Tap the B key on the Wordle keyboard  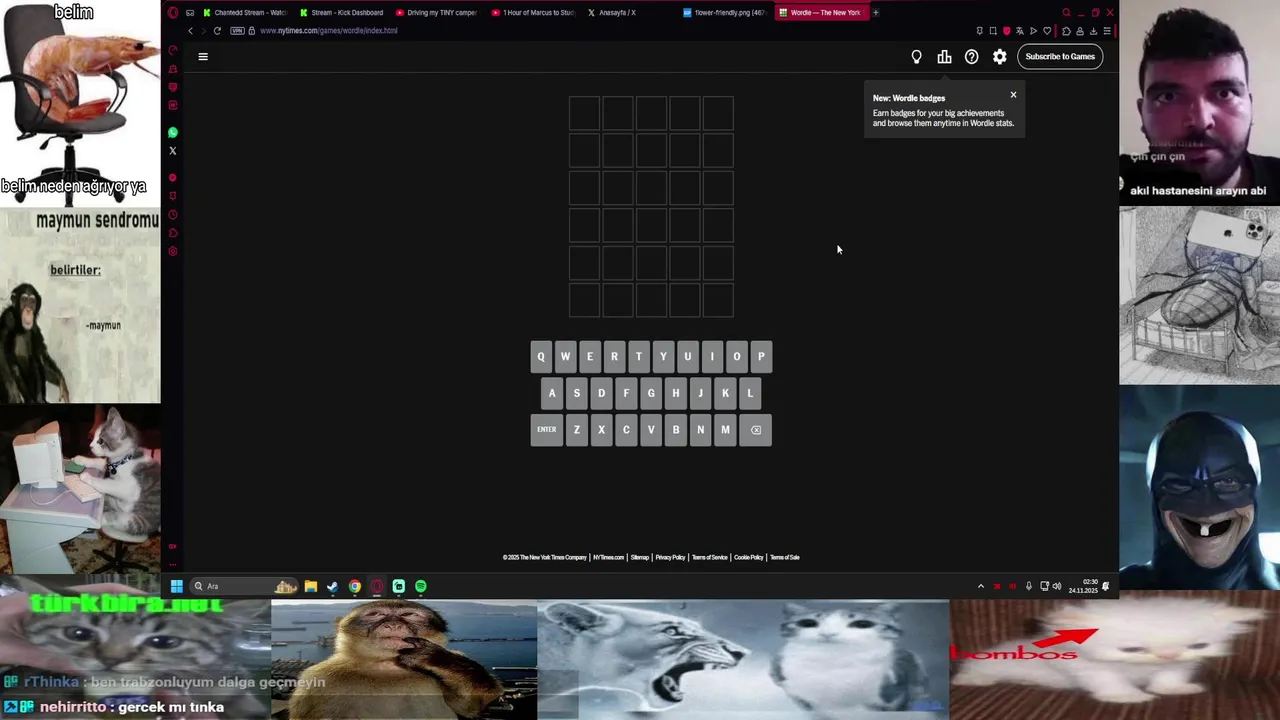[676, 430]
